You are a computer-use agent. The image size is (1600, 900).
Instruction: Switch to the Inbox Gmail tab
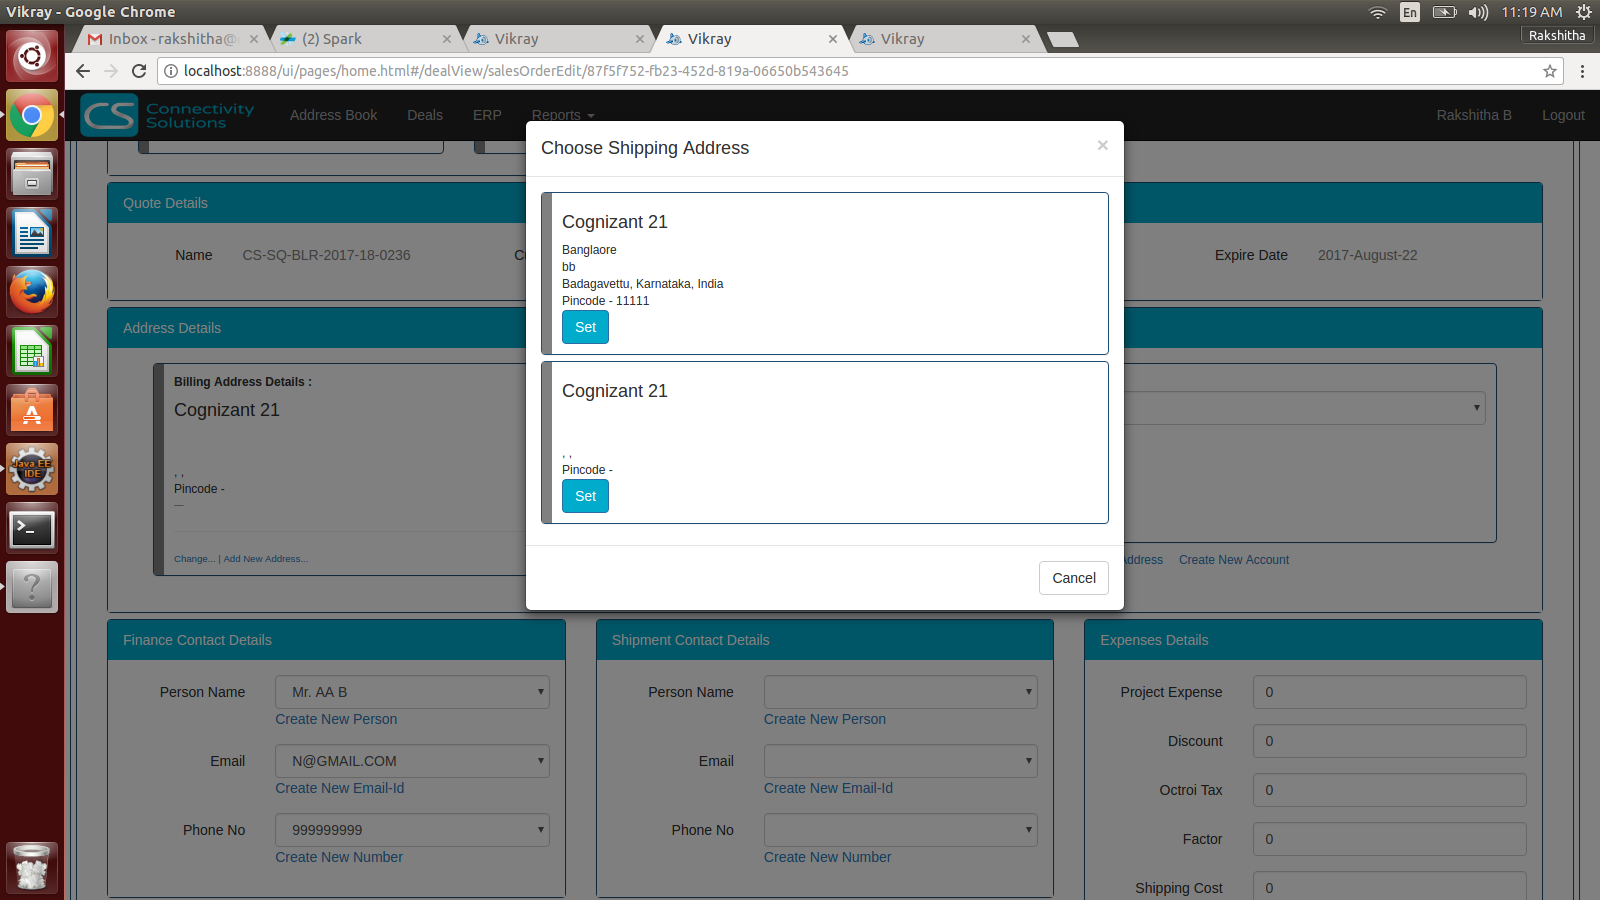165,39
